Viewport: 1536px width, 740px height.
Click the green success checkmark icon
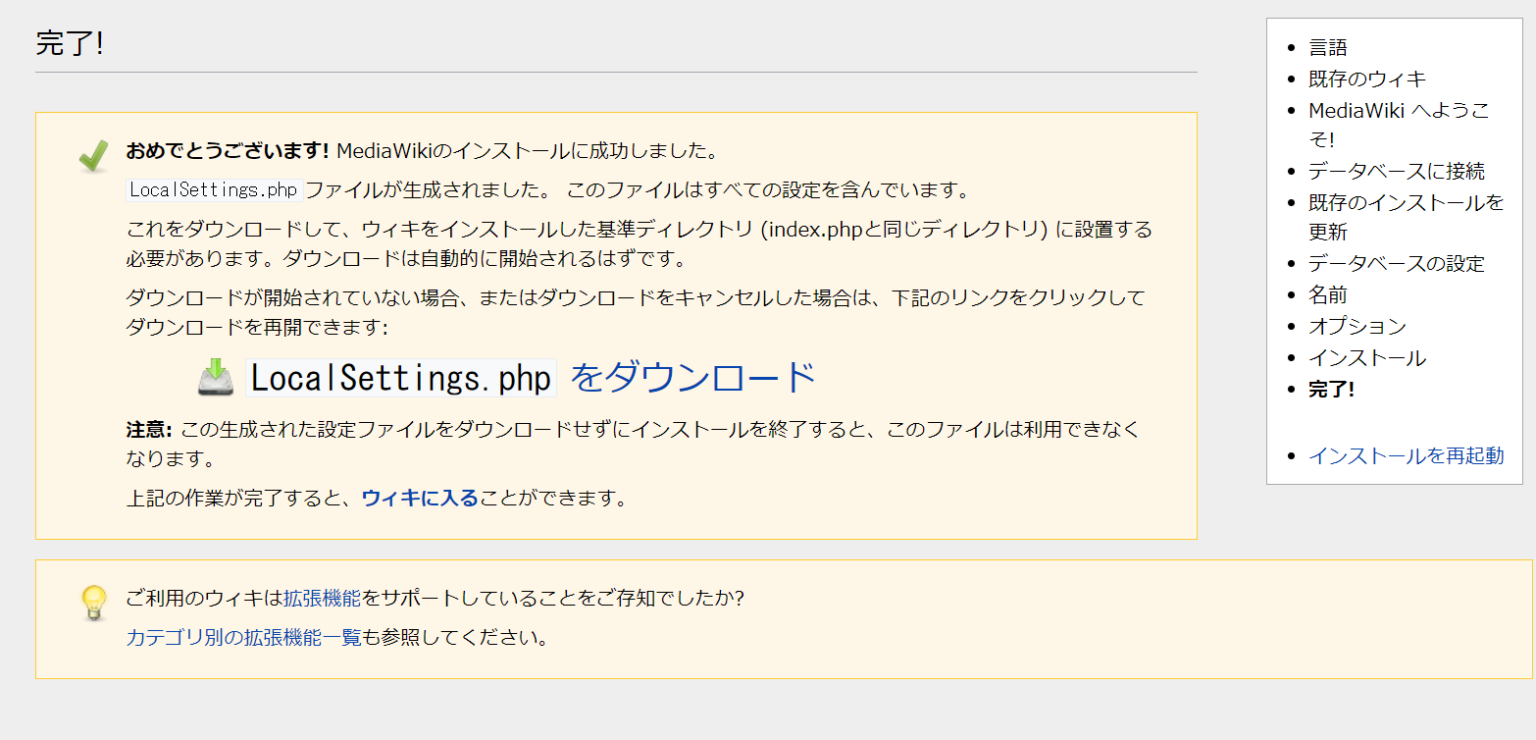(93, 153)
